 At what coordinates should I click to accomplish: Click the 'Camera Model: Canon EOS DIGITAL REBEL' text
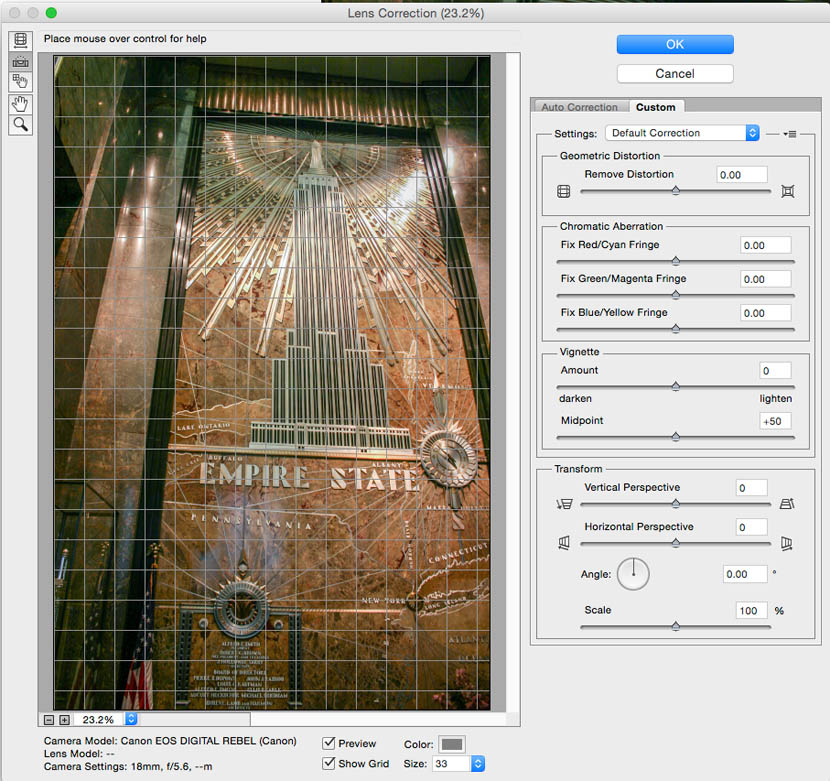pyautogui.click(x=170, y=741)
